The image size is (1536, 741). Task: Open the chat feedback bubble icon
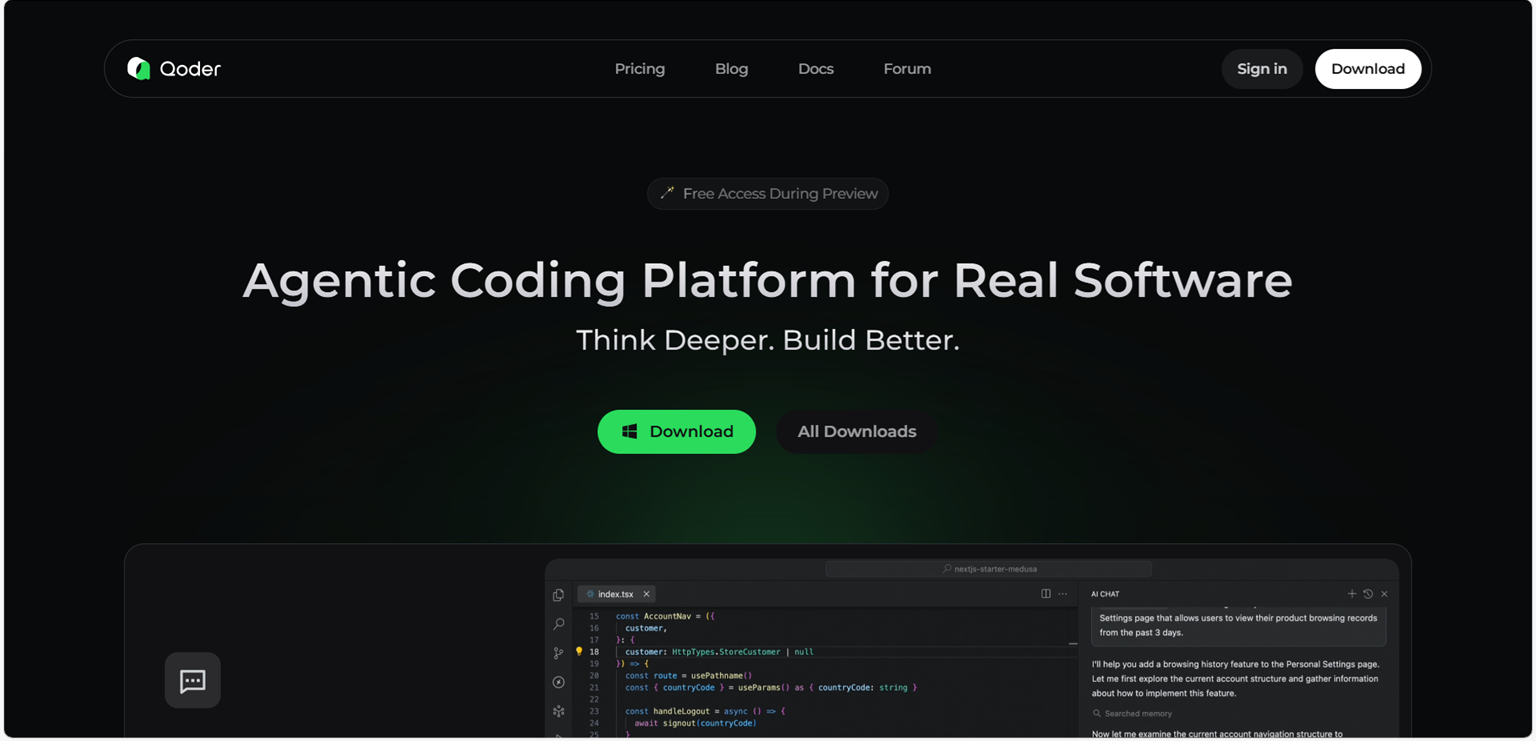point(193,681)
